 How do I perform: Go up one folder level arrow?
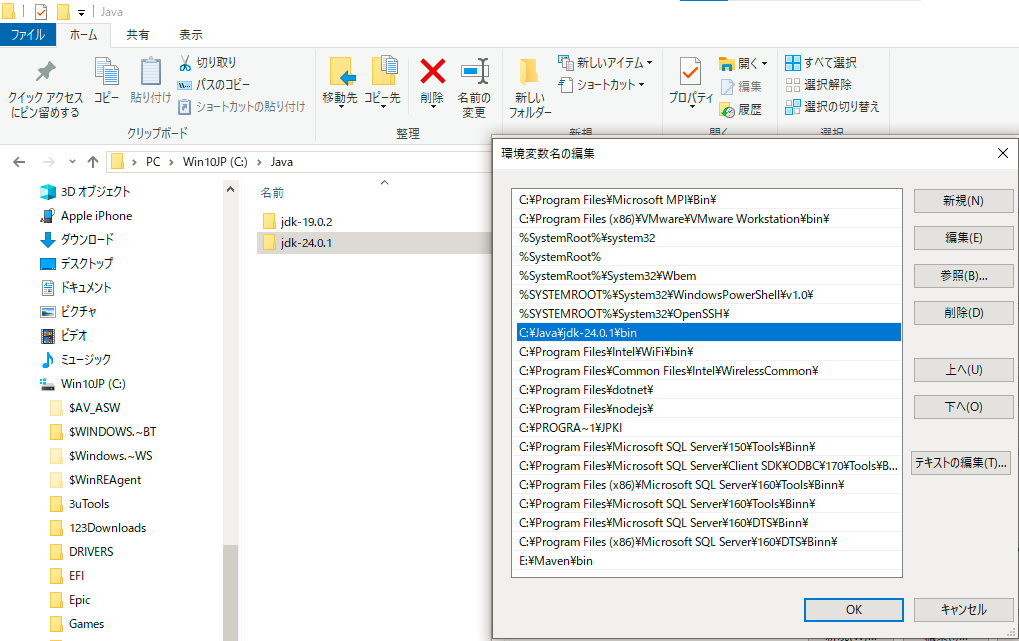click(93, 162)
